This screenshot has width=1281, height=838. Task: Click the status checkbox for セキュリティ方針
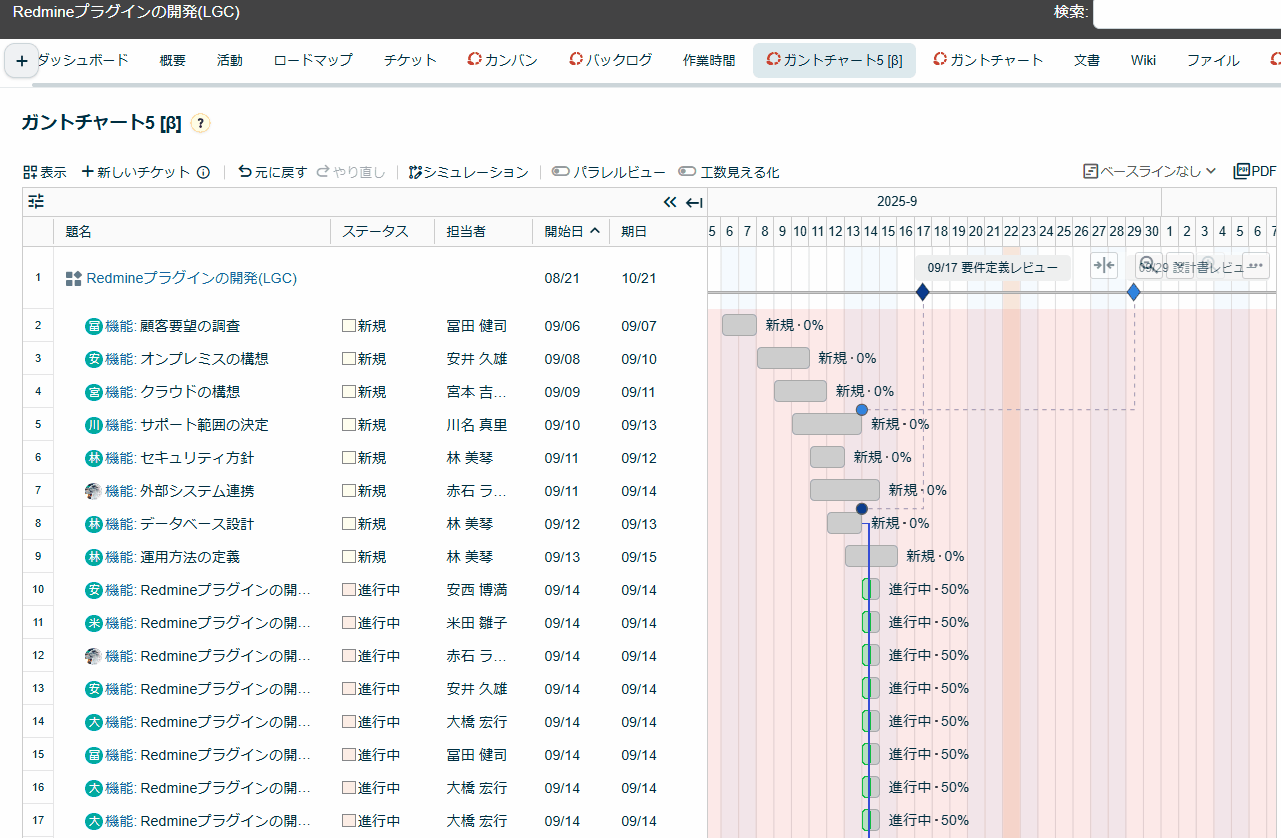(x=349, y=458)
